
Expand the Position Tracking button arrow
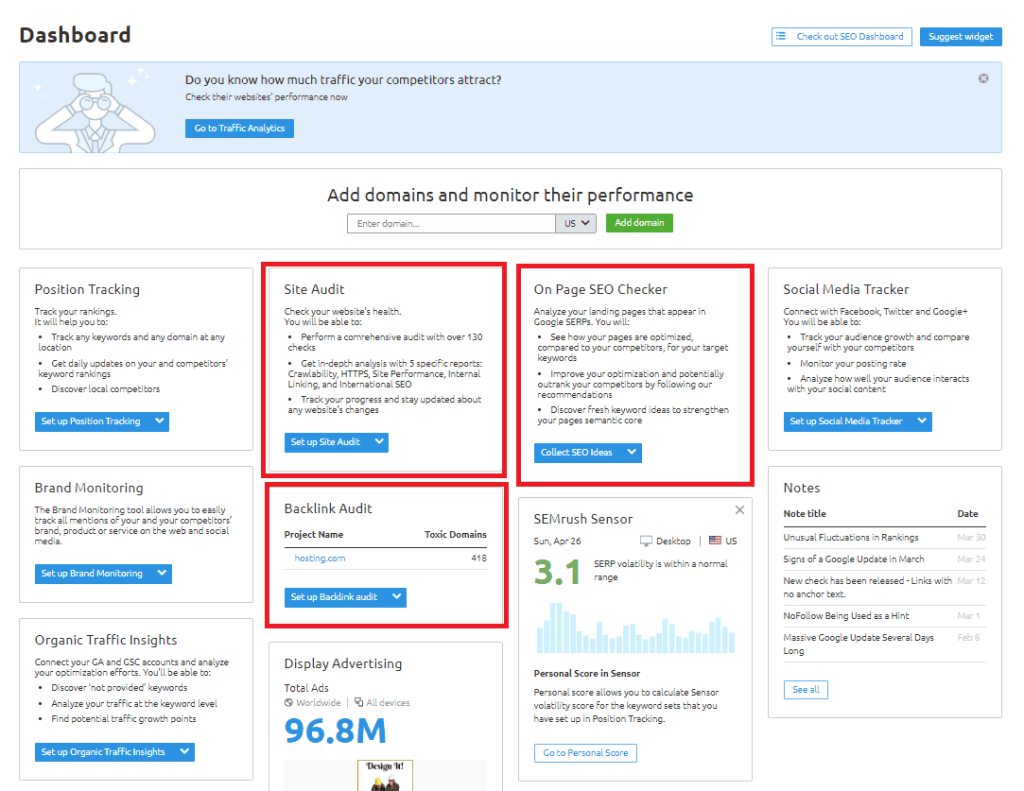159,421
